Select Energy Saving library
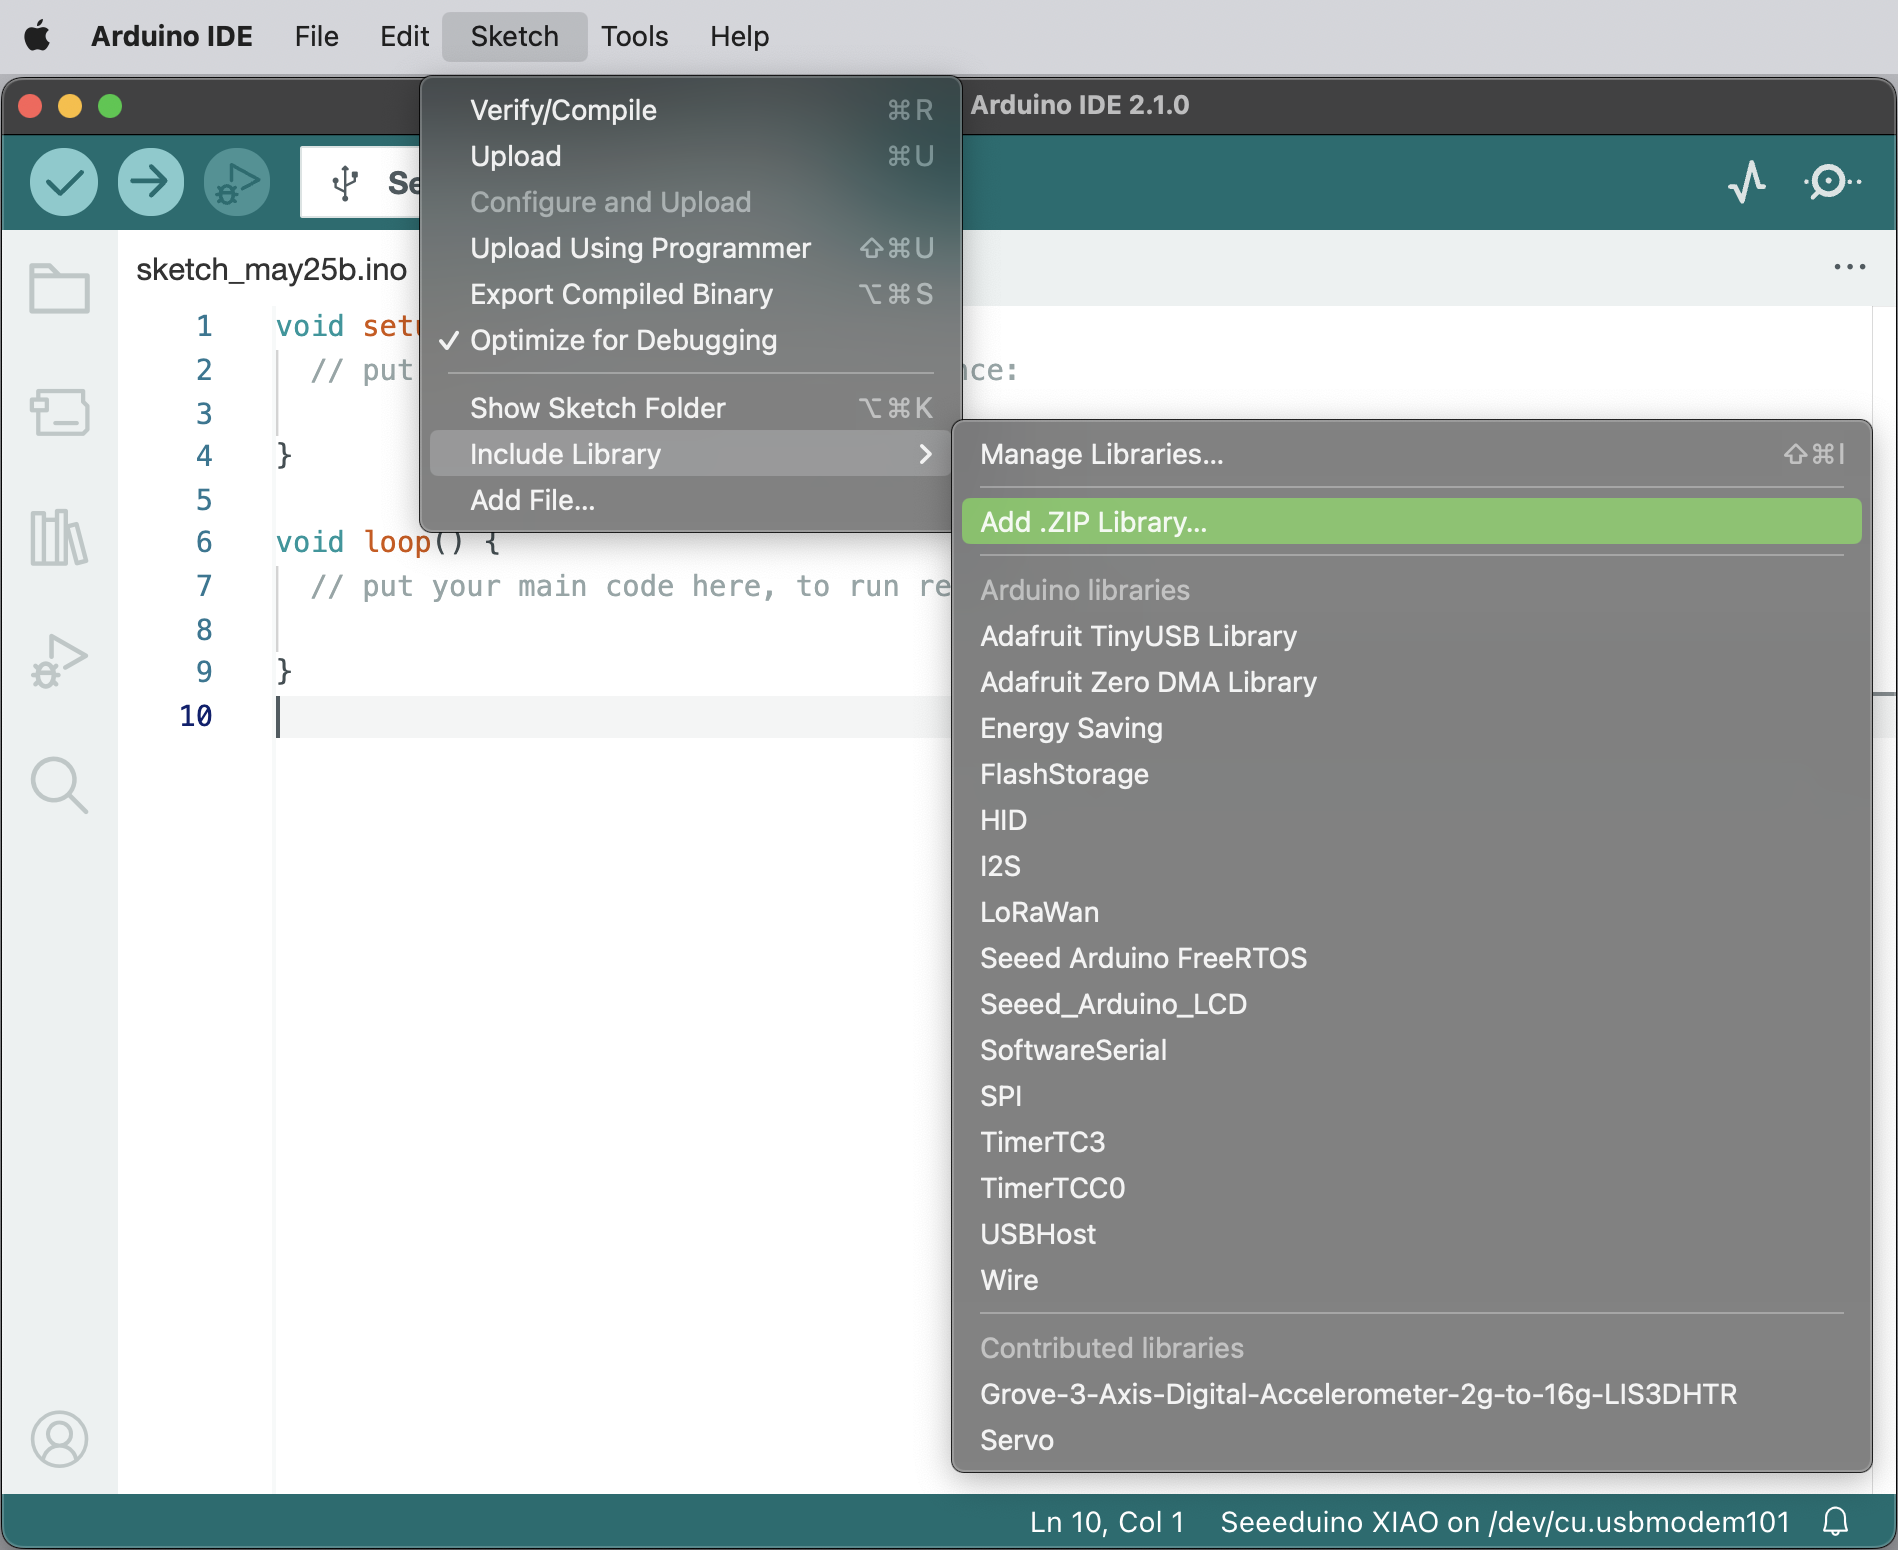 tap(1412, 728)
